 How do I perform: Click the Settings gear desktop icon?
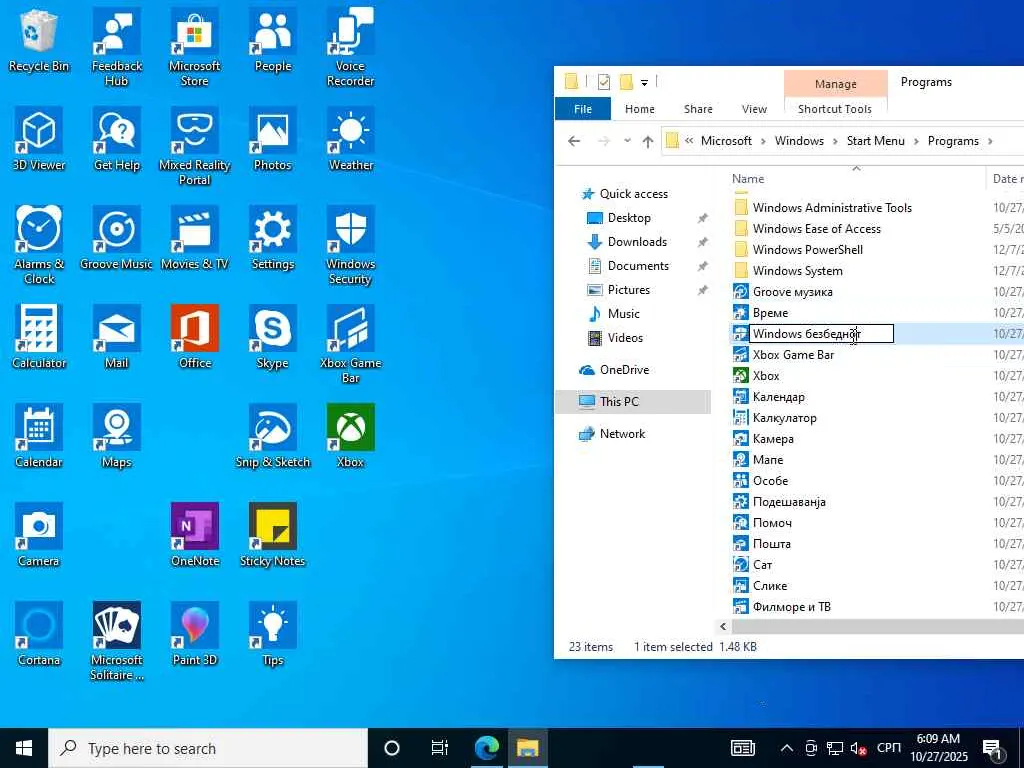pyautogui.click(x=273, y=239)
